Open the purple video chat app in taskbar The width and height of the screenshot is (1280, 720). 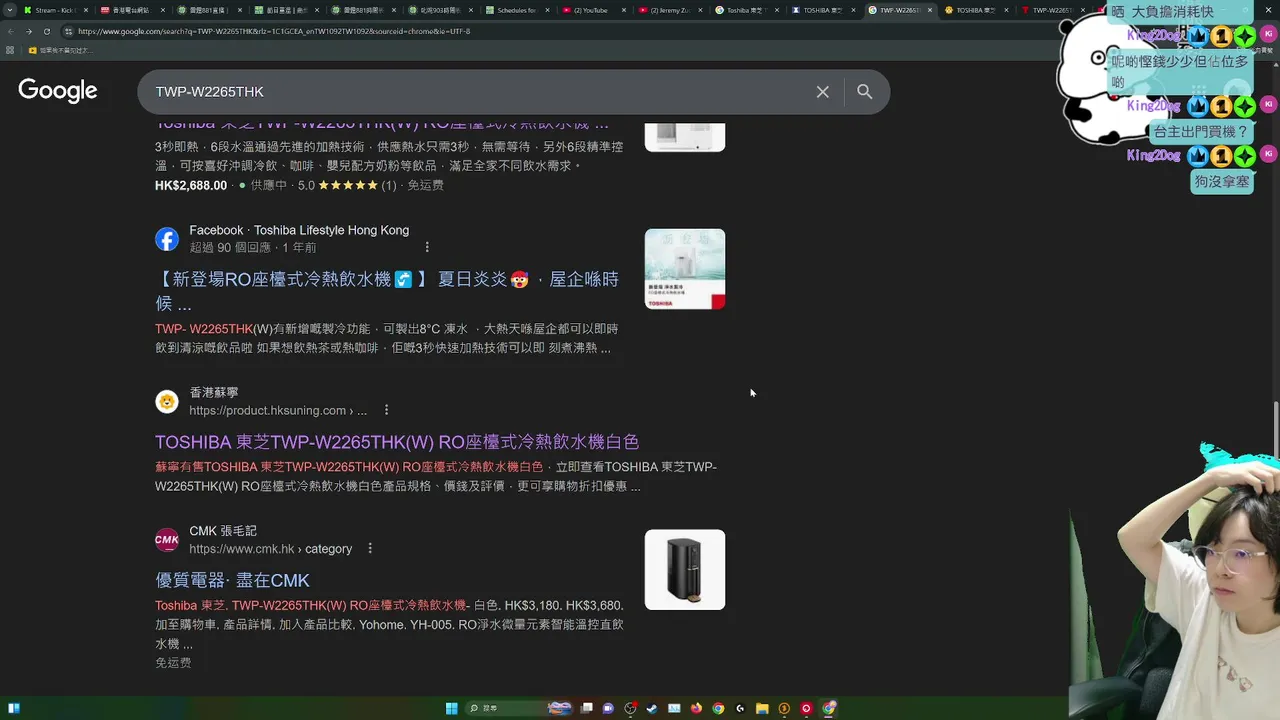coord(608,709)
